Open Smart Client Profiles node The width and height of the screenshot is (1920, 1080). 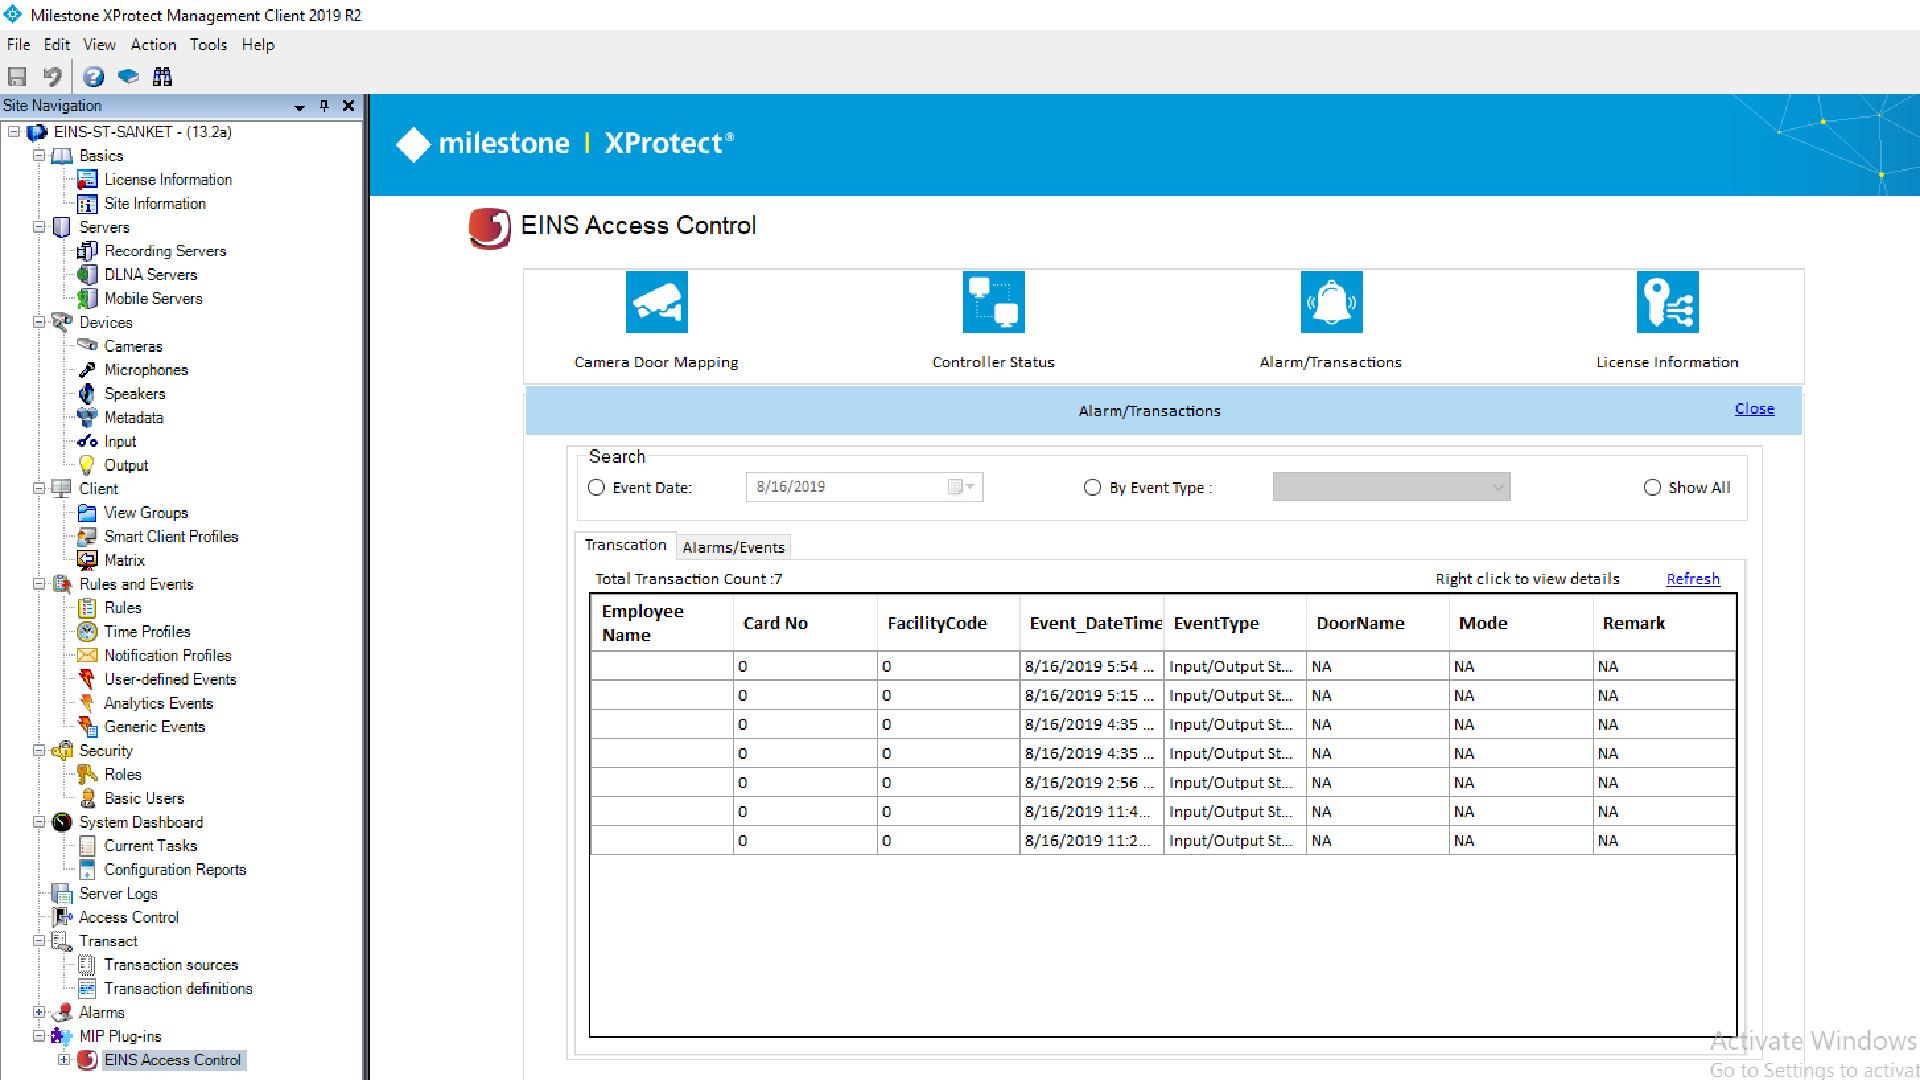(x=171, y=537)
